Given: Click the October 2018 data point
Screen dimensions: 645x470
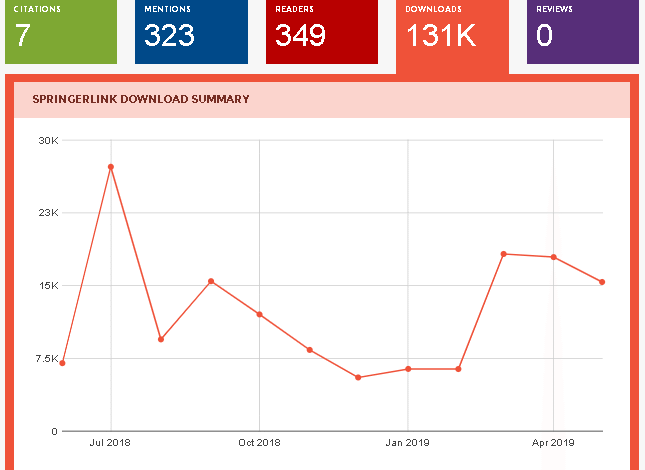Looking at the screenshot, I should click(x=259, y=314).
